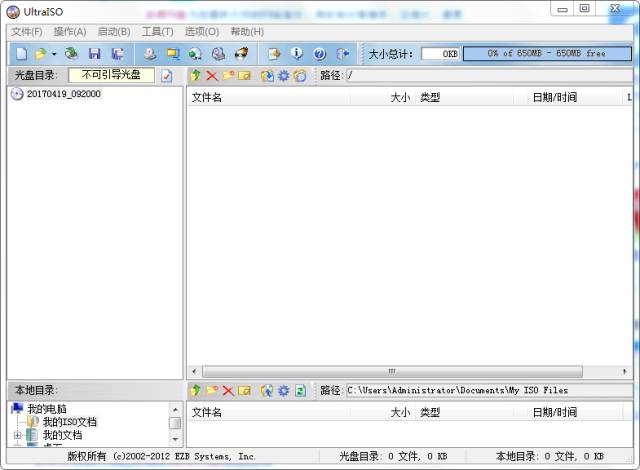The image size is (640, 470).
Task: Save the image with the floppy disk icon
Action: pos(95,53)
